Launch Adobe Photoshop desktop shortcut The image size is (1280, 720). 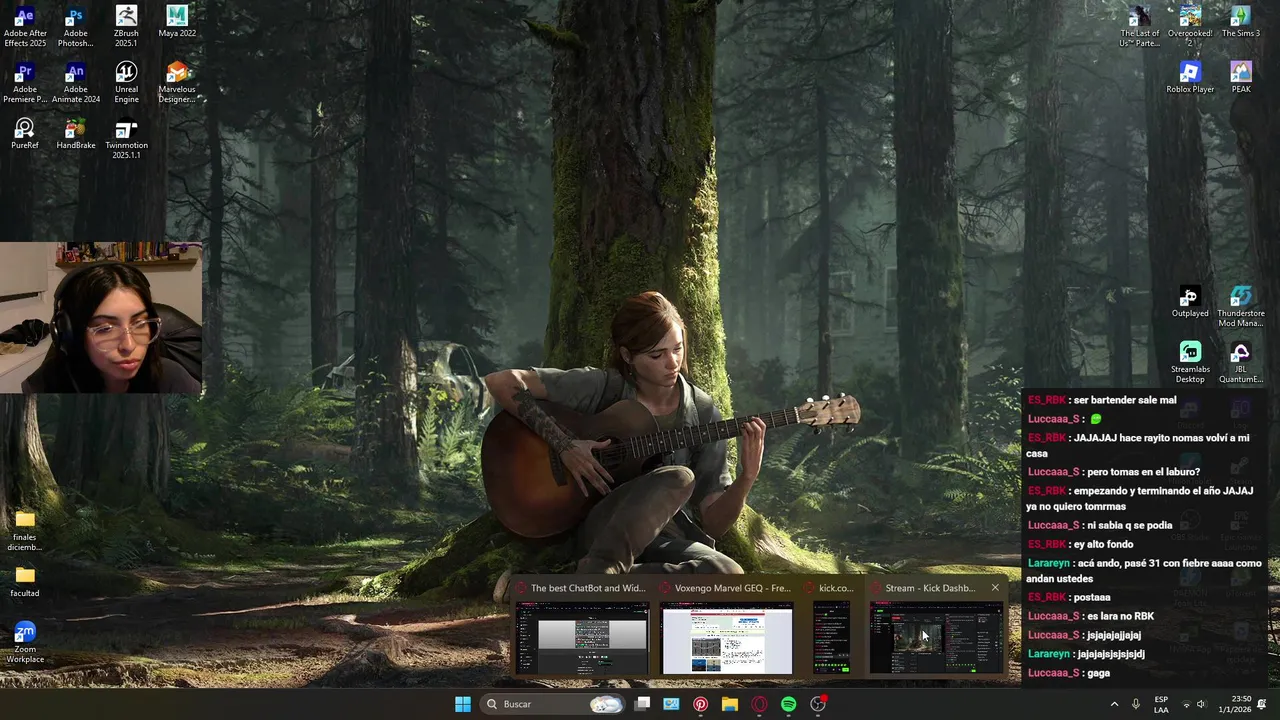click(x=75, y=27)
